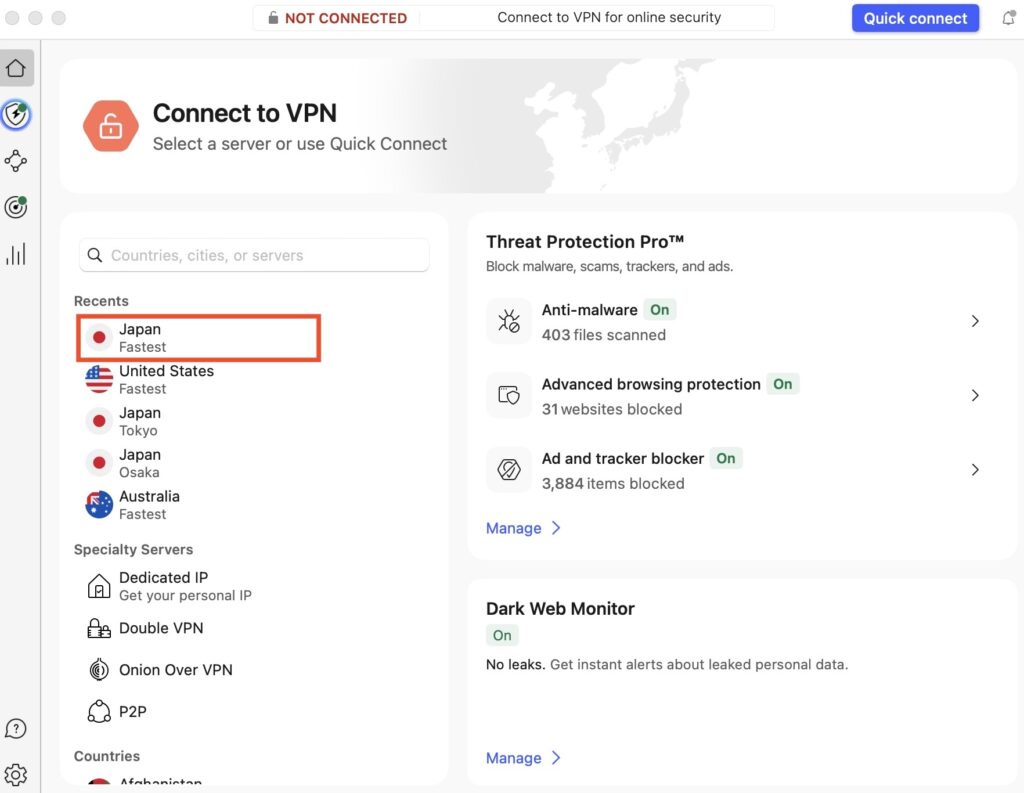This screenshot has height=793, width=1024.
Task: Click chevron next to Dark Web Monitor Manage
Action: [x=556, y=758]
